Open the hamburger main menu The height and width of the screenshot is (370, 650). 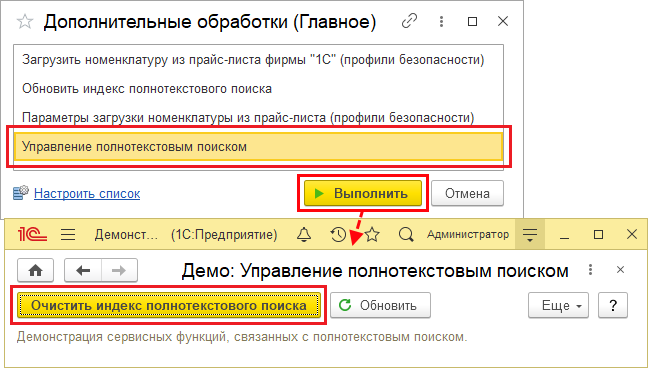[68, 235]
